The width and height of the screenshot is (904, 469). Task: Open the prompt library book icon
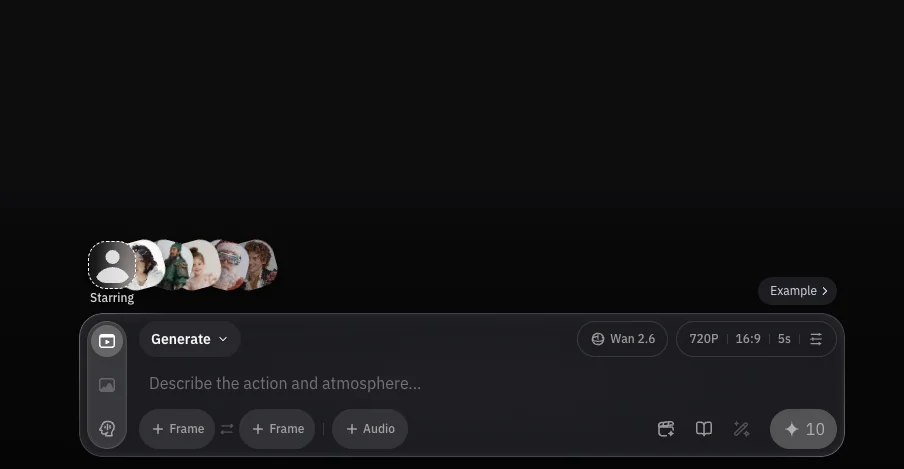(x=704, y=429)
